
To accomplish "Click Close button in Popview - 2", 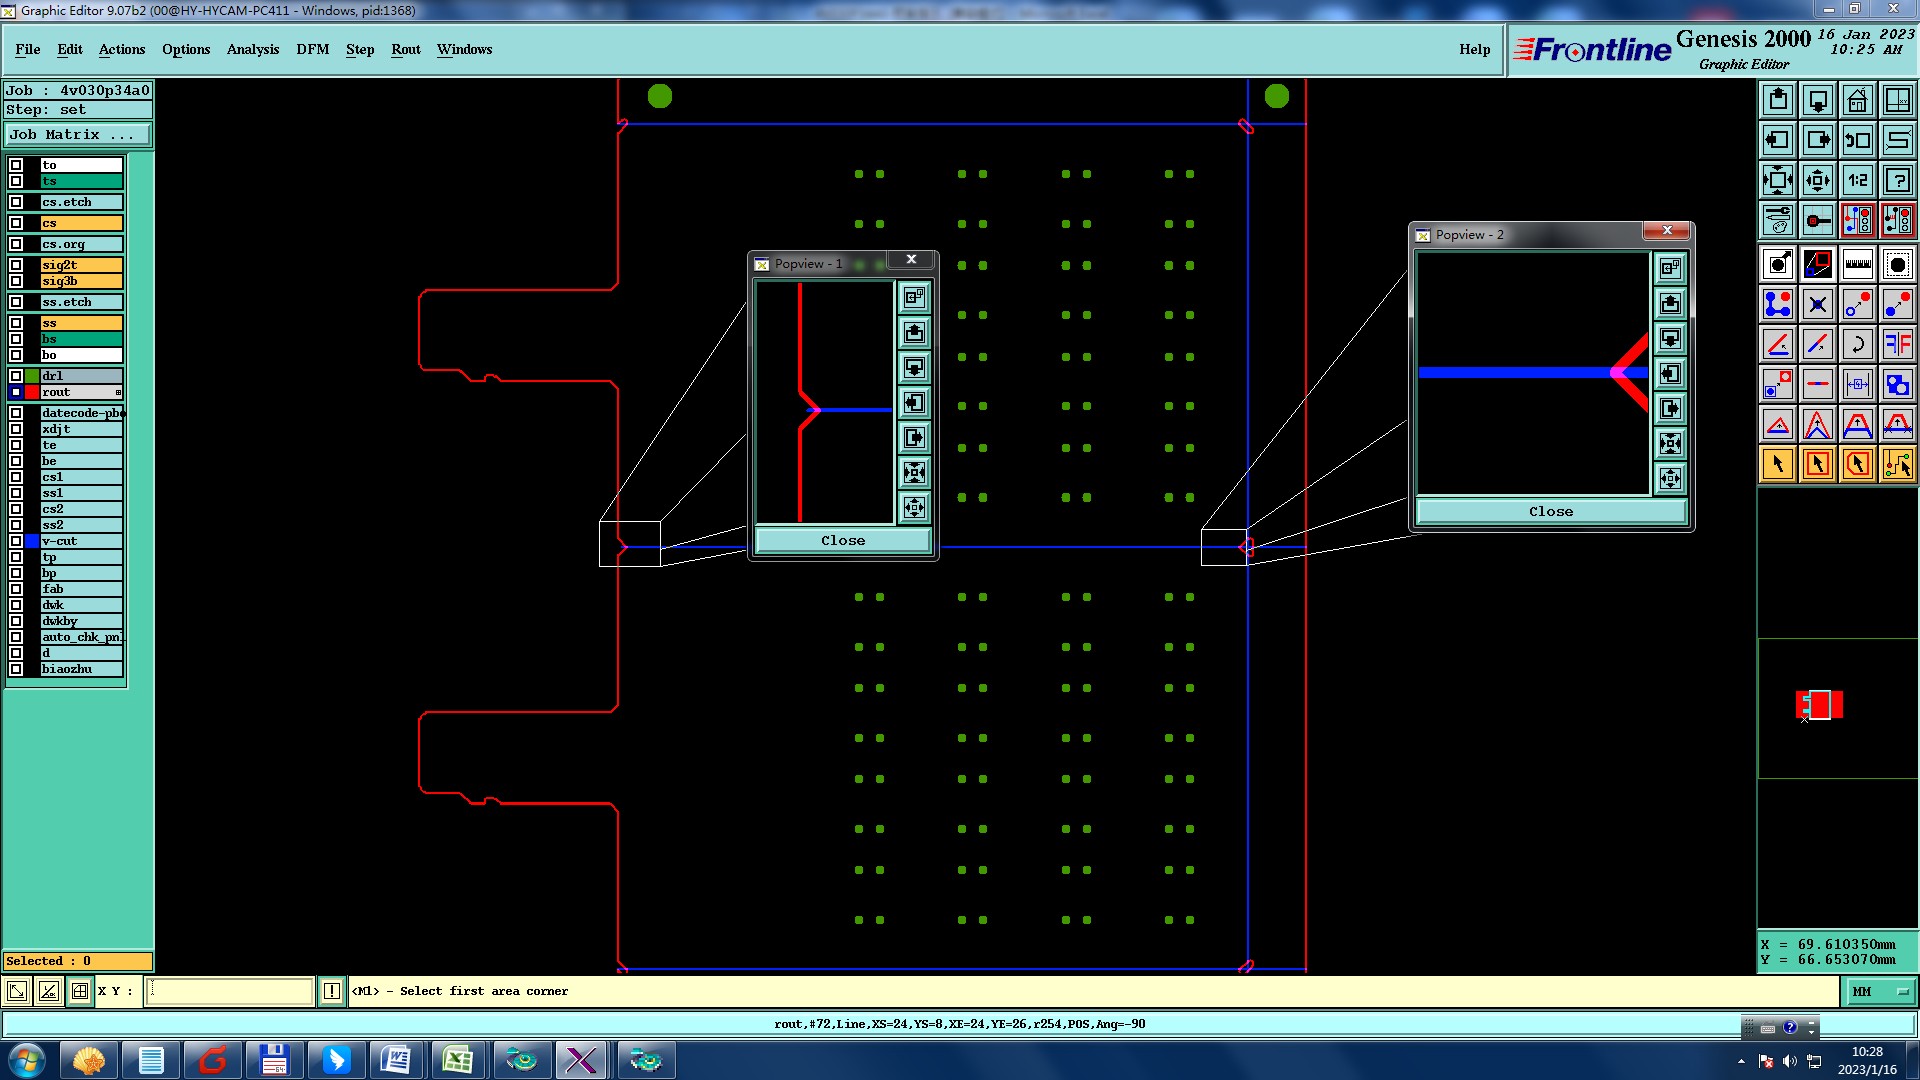I will point(1551,511).
